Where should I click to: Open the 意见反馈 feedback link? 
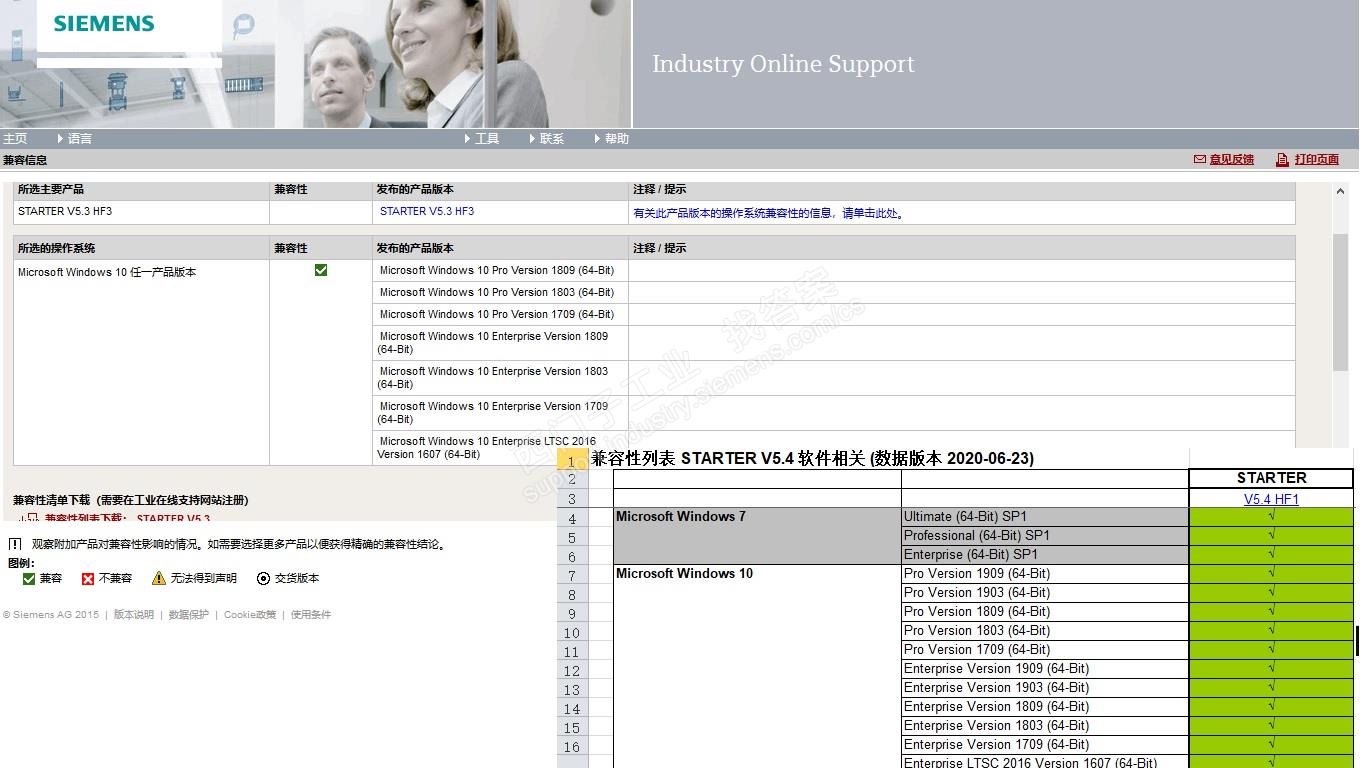(x=1232, y=160)
